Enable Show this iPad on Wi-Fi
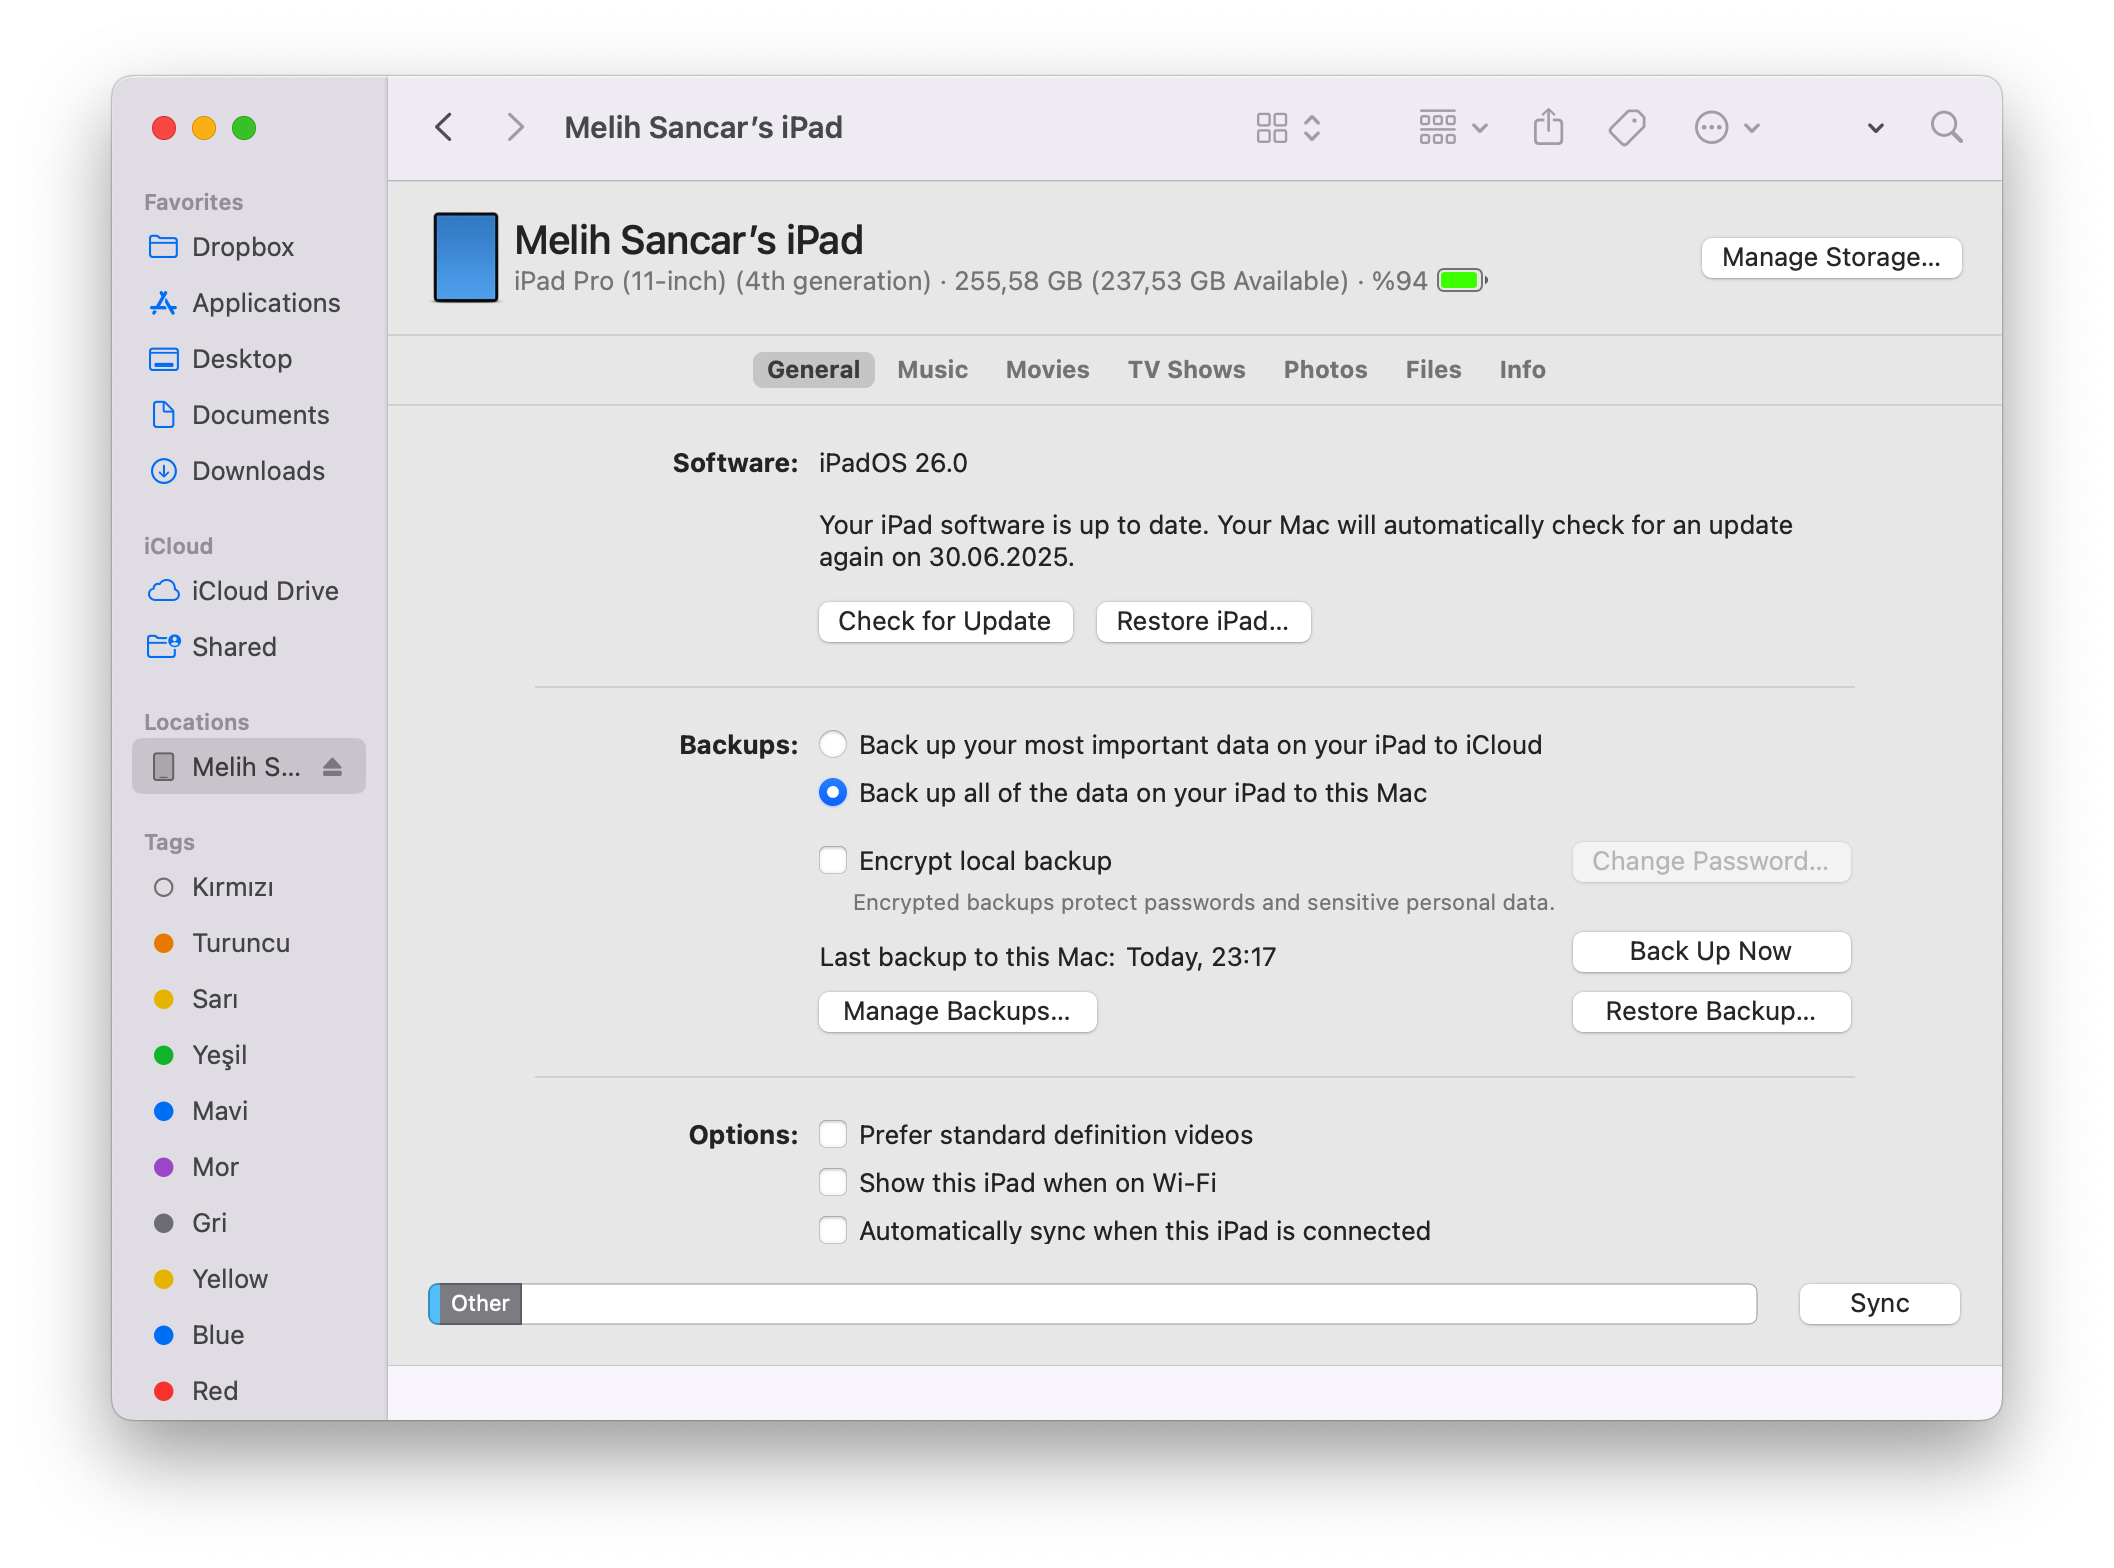Screen dimensions: 2114x1568 tap(833, 1183)
